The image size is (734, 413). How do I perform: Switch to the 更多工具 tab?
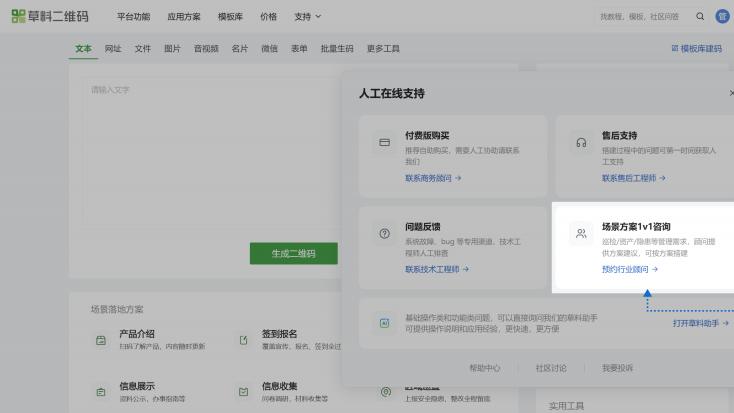[383, 49]
